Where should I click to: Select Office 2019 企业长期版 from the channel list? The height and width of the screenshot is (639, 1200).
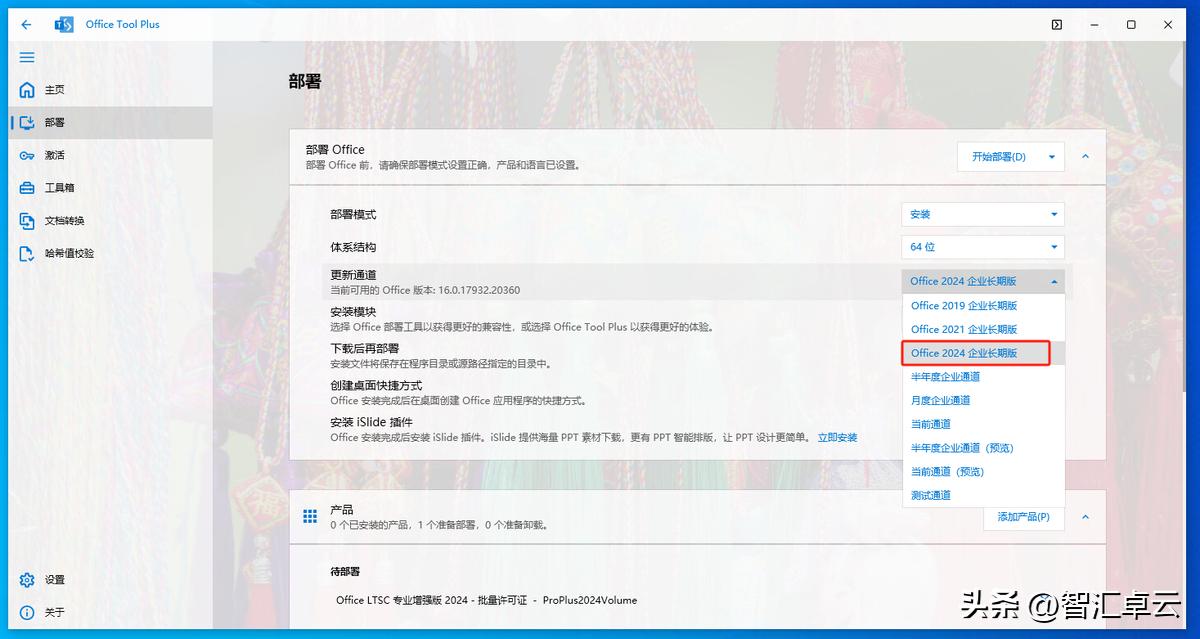pos(962,305)
